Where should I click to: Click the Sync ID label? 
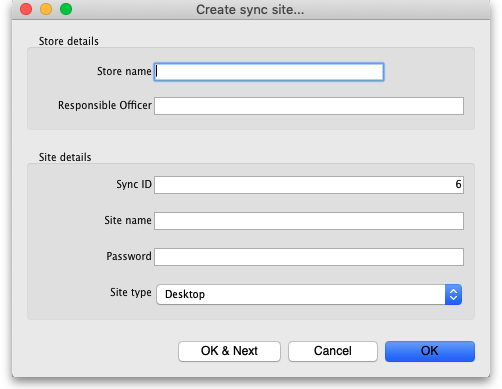pos(134,184)
